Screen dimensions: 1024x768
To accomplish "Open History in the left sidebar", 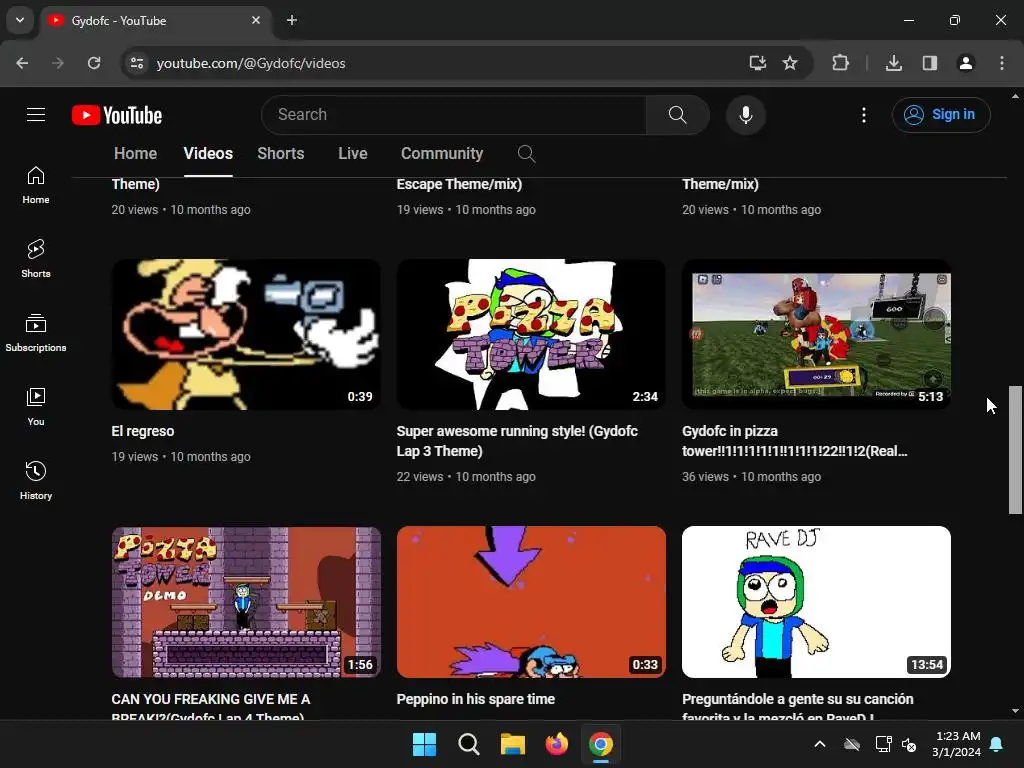I will [x=36, y=481].
